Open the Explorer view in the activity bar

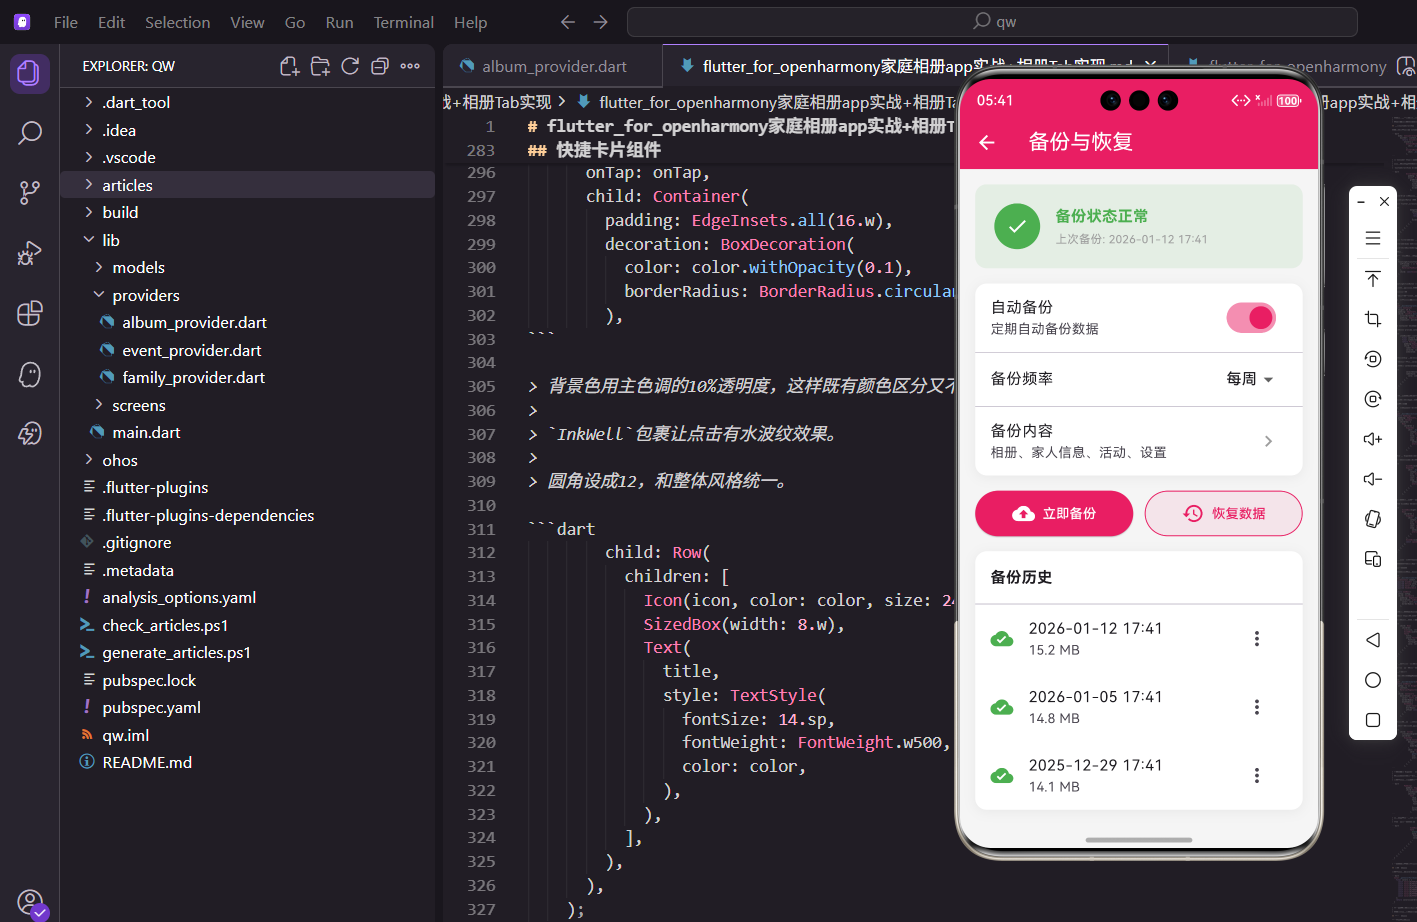[x=30, y=73]
